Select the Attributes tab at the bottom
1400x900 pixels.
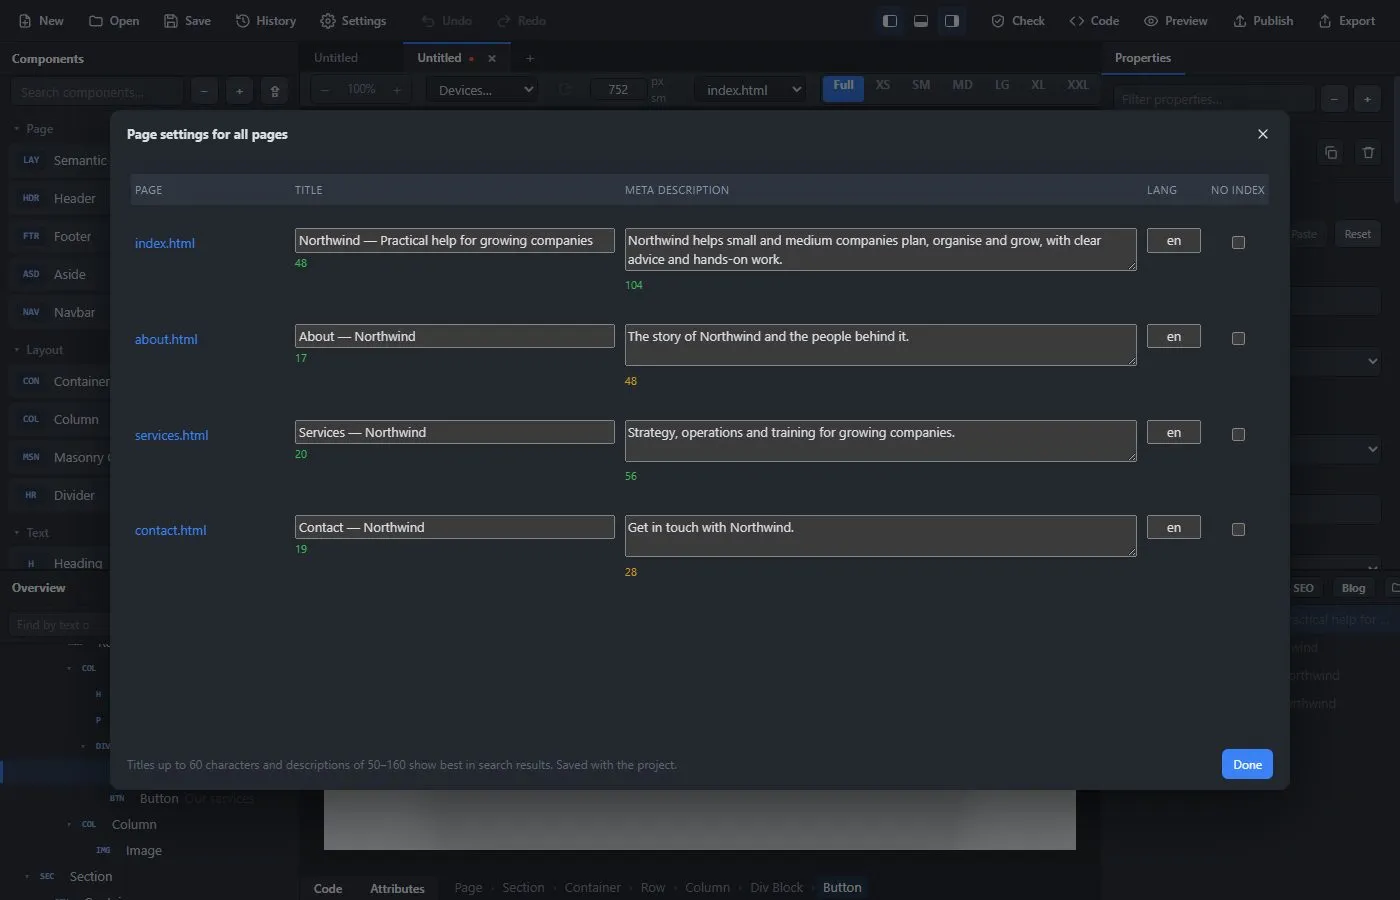point(397,888)
